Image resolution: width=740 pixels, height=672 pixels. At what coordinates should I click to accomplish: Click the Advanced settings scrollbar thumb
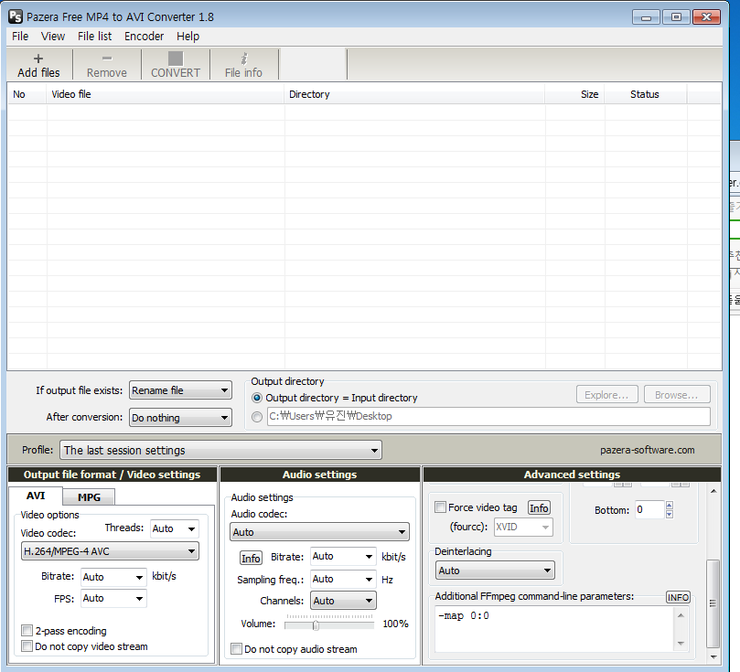[713, 604]
